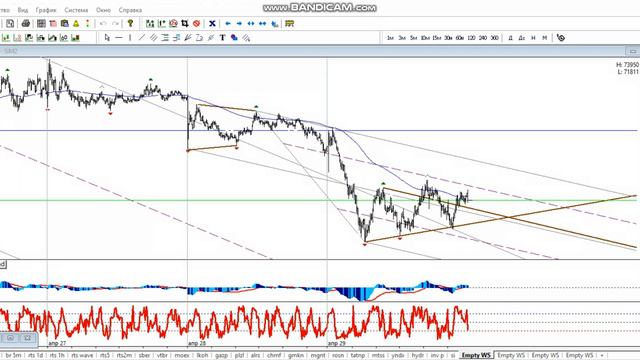Click the new document icon in toolbar
640x360 pixels.
point(10,24)
